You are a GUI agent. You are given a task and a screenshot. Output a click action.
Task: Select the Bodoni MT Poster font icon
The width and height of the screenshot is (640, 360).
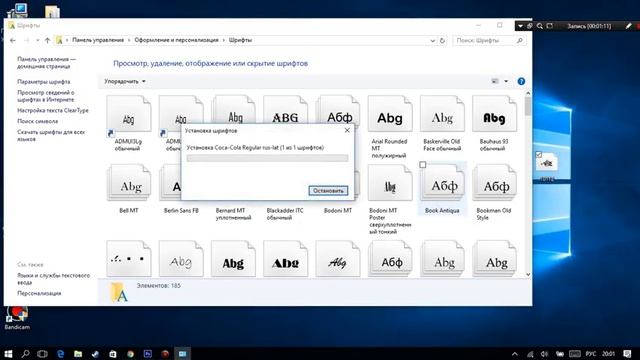(x=390, y=183)
